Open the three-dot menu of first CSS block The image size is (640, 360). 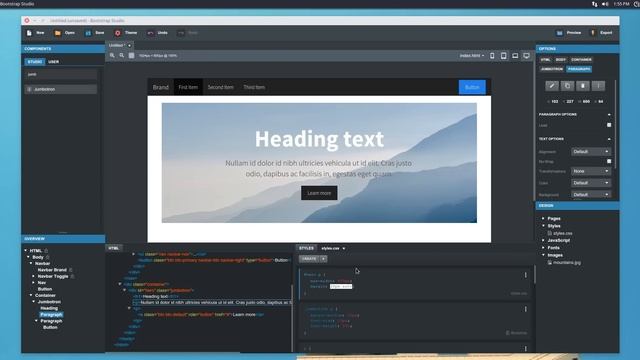pos(526,275)
